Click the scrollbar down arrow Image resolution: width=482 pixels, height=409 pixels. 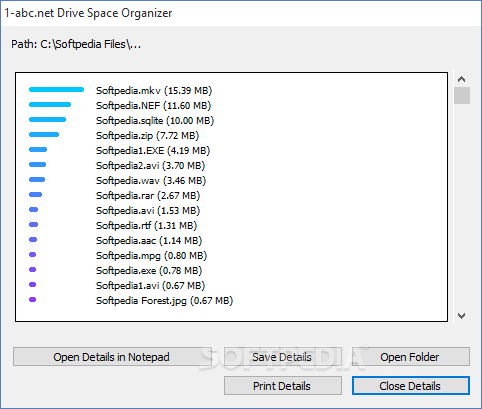[x=461, y=315]
